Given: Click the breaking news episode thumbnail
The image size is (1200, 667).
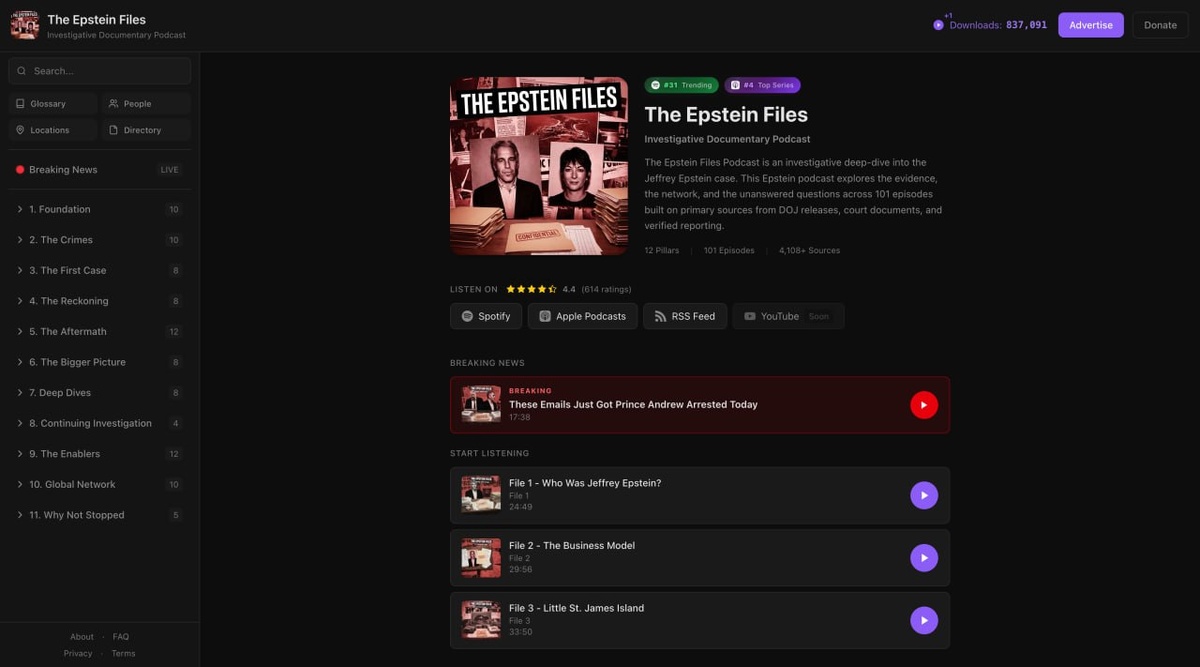Looking at the screenshot, I should click(481, 405).
